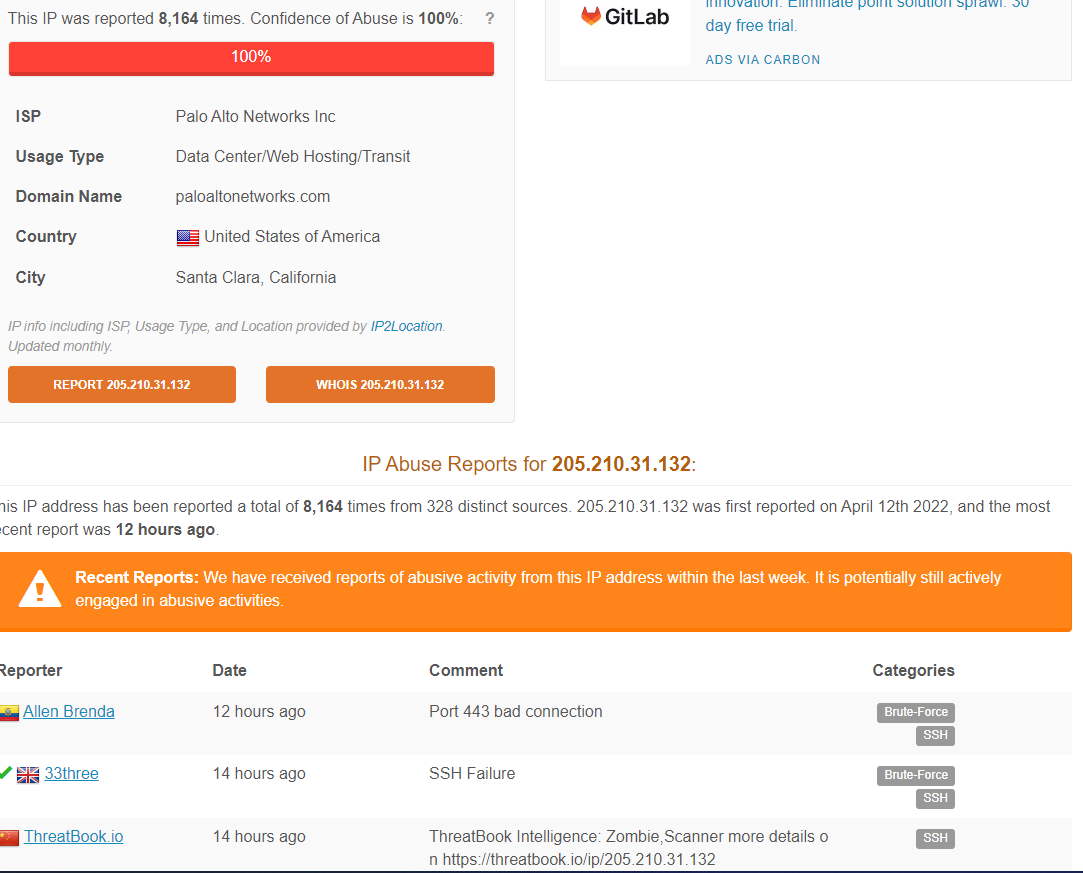Click Brute-Force tag in Allen Brenda row
Viewport: 1083px width, 873px height.
point(916,712)
